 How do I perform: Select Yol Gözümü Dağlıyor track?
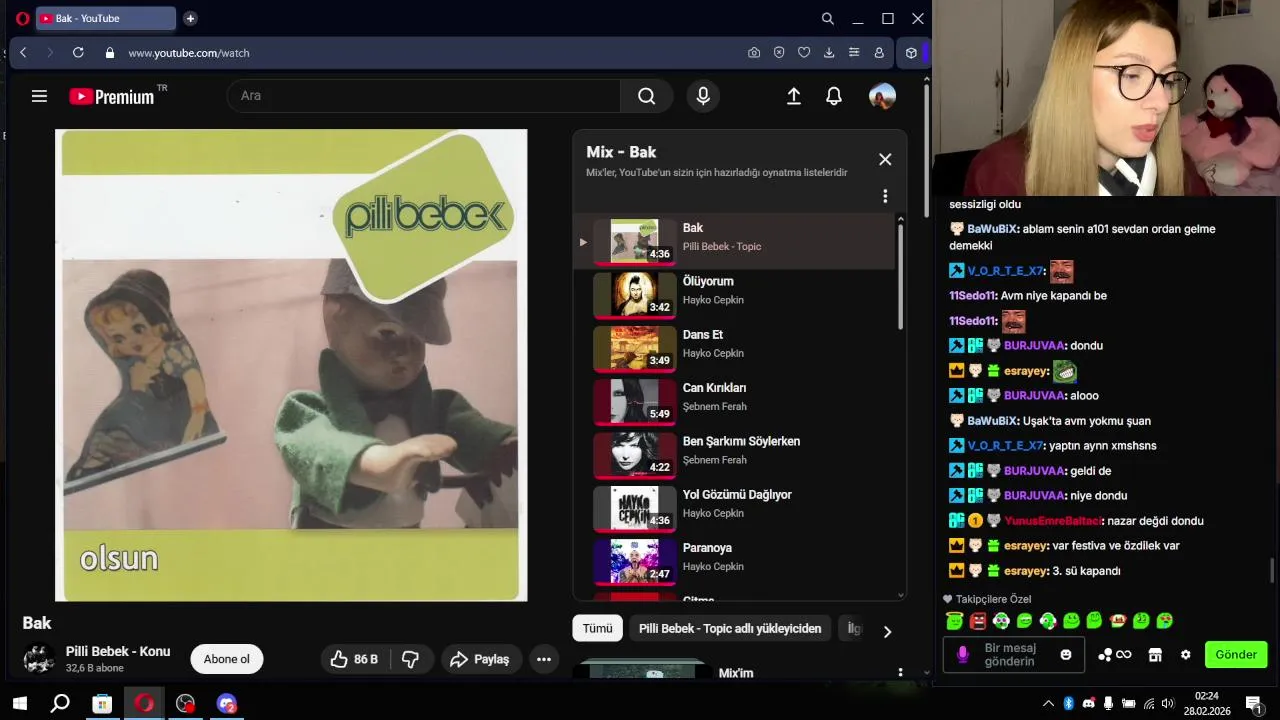(x=734, y=507)
